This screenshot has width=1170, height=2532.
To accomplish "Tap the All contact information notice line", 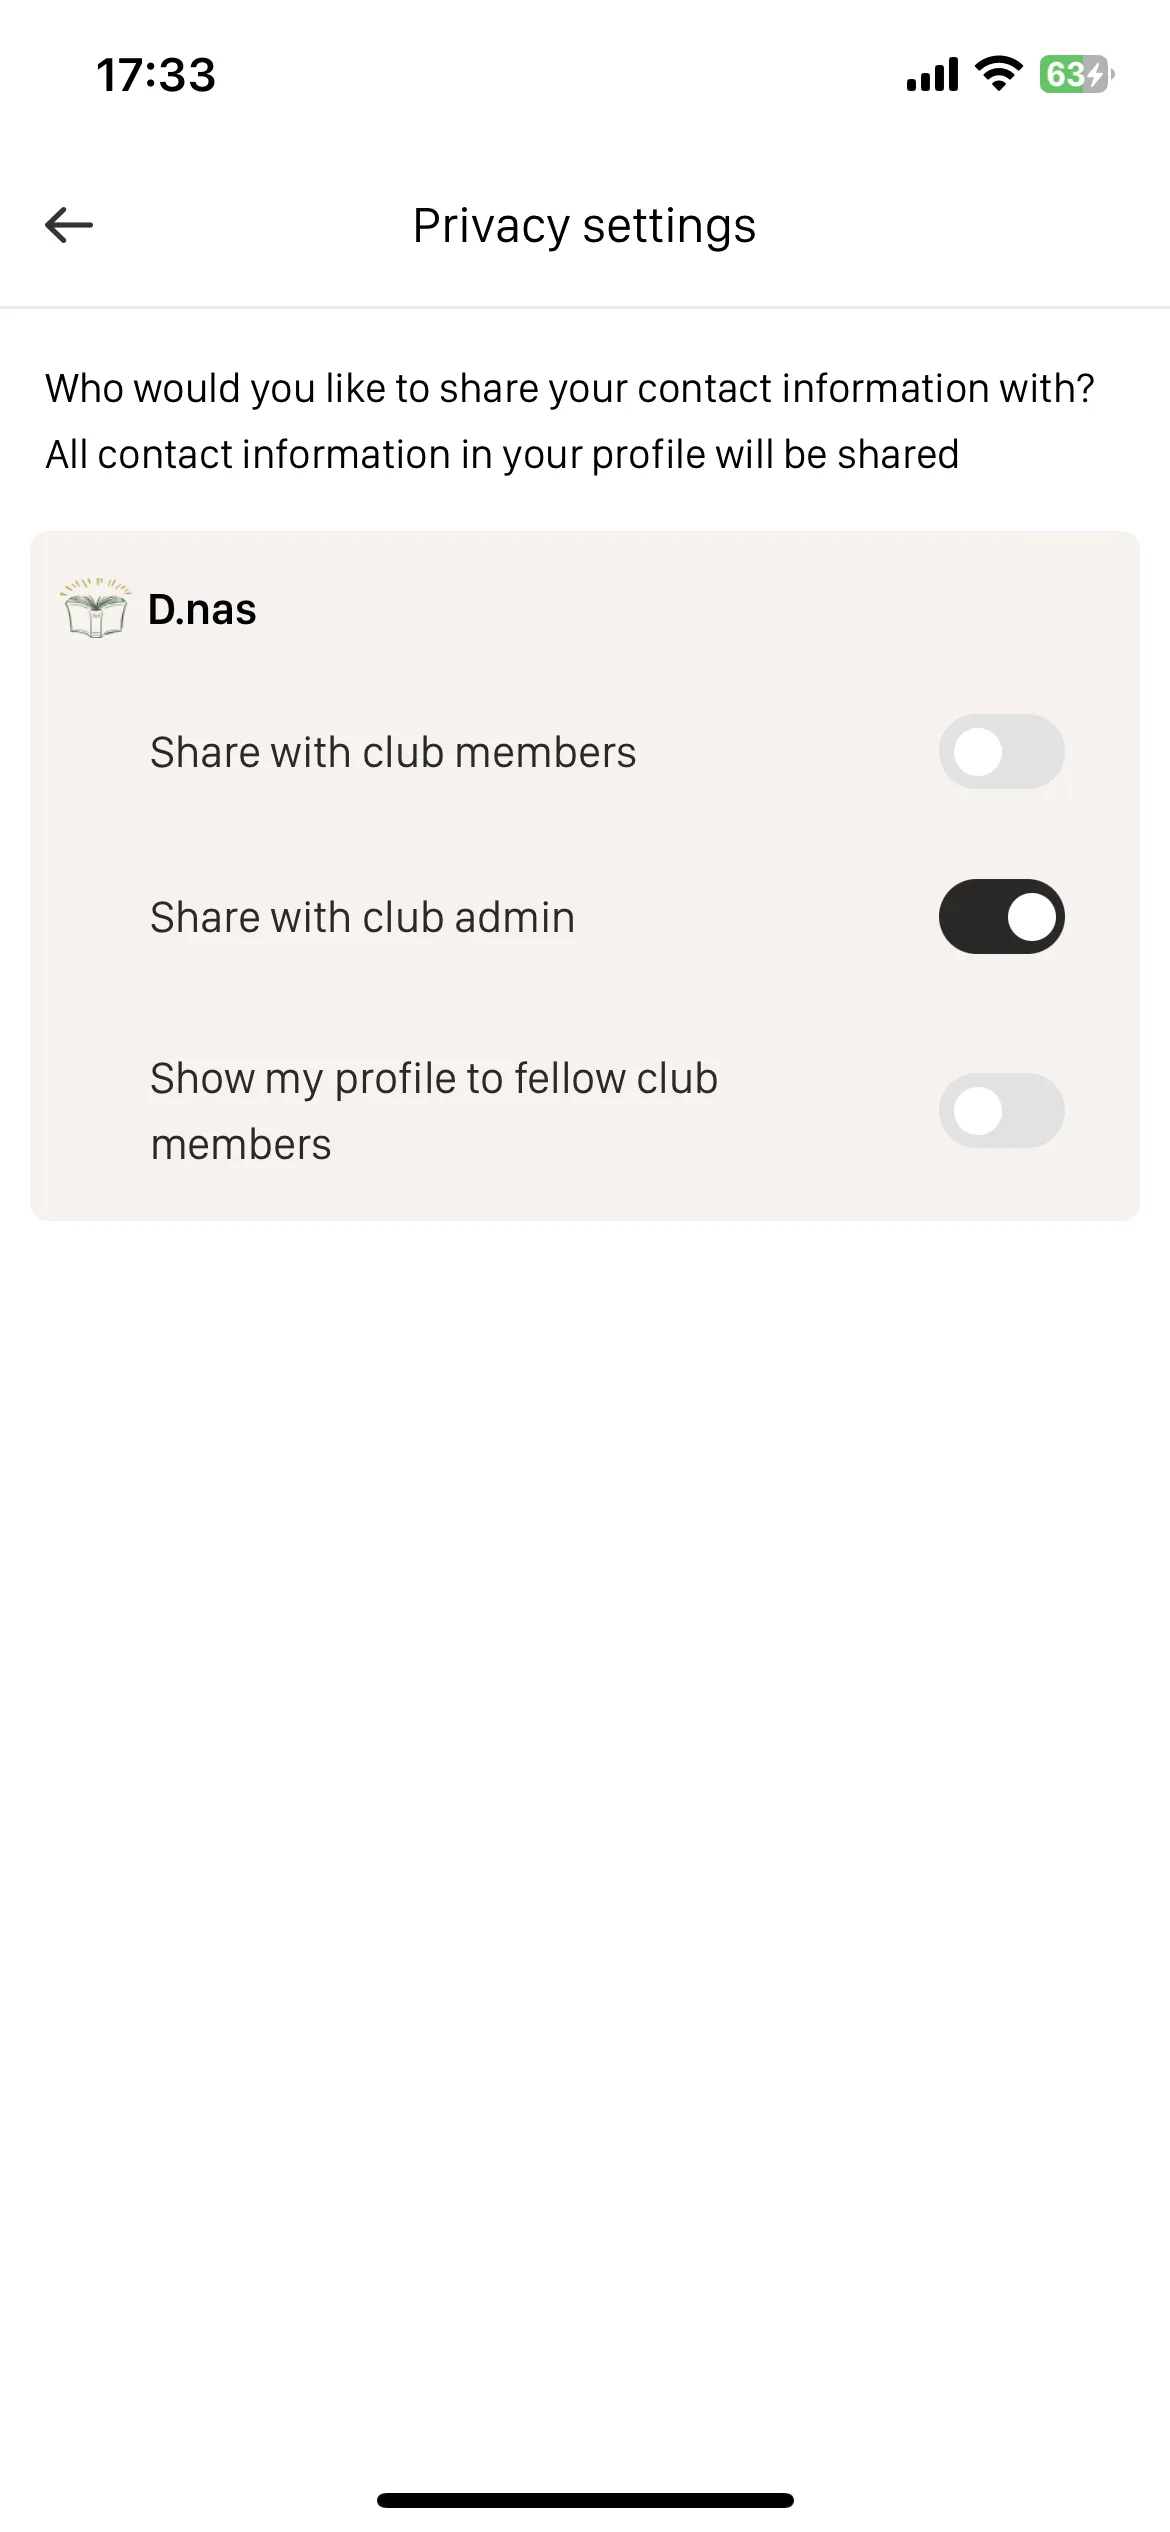I will pos(502,455).
